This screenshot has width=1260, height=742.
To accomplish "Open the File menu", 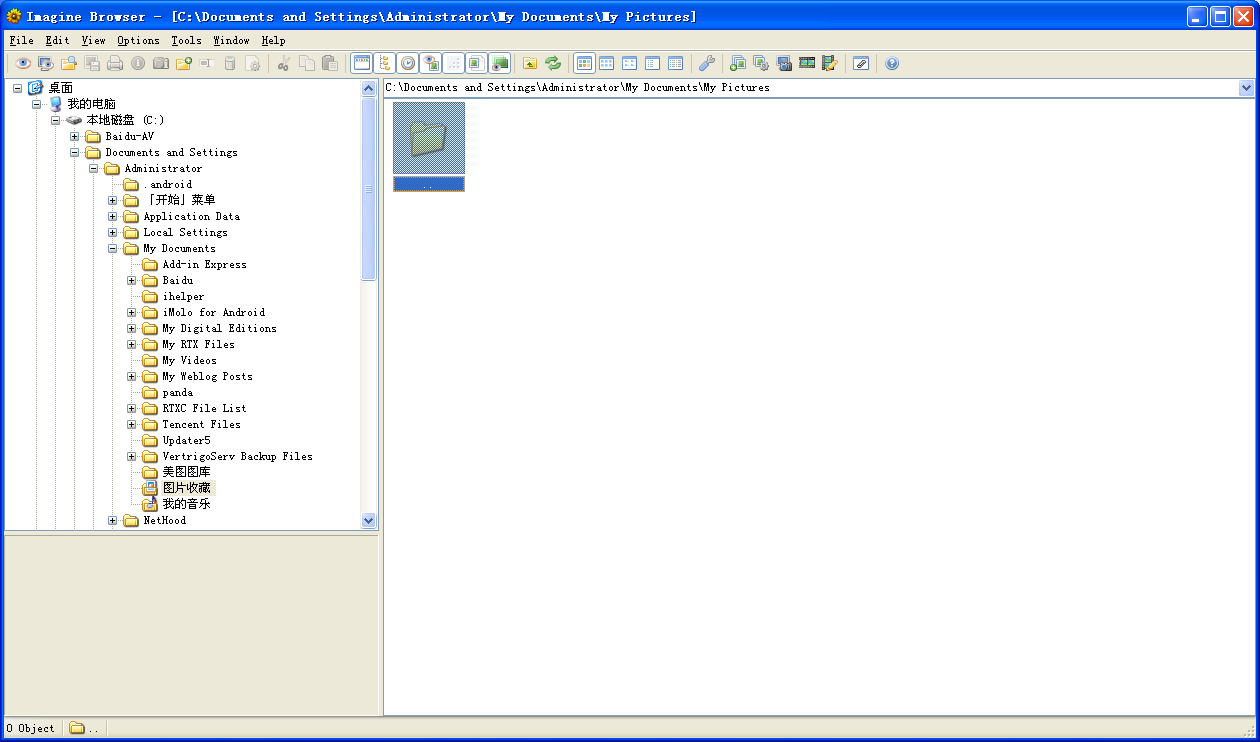I will (x=21, y=41).
